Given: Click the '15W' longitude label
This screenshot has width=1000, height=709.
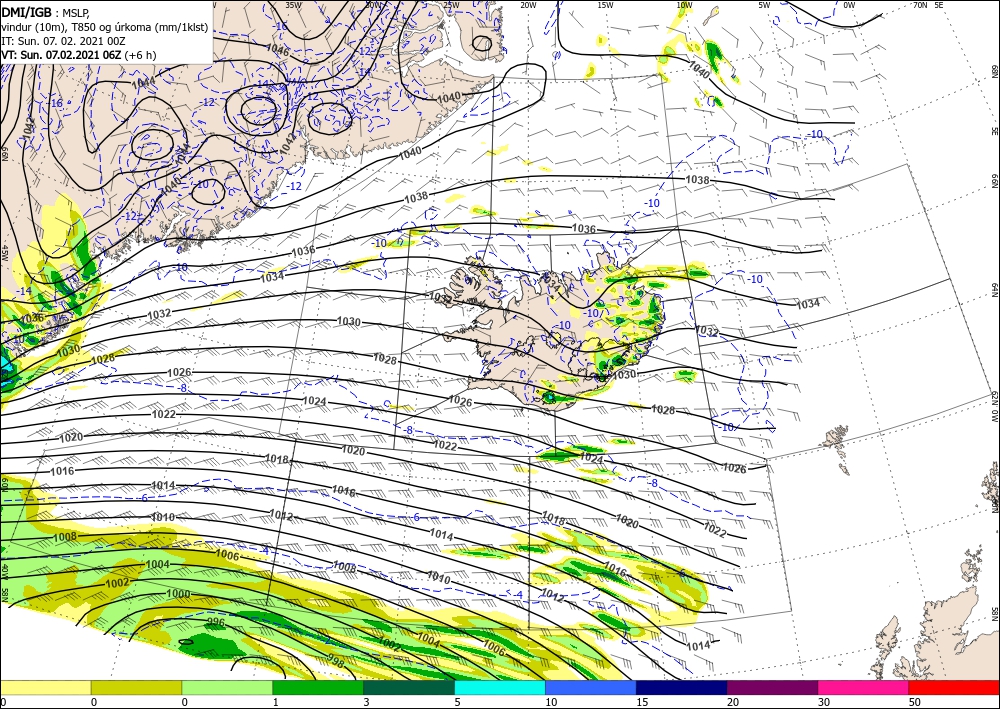Looking at the screenshot, I should 605,5.
